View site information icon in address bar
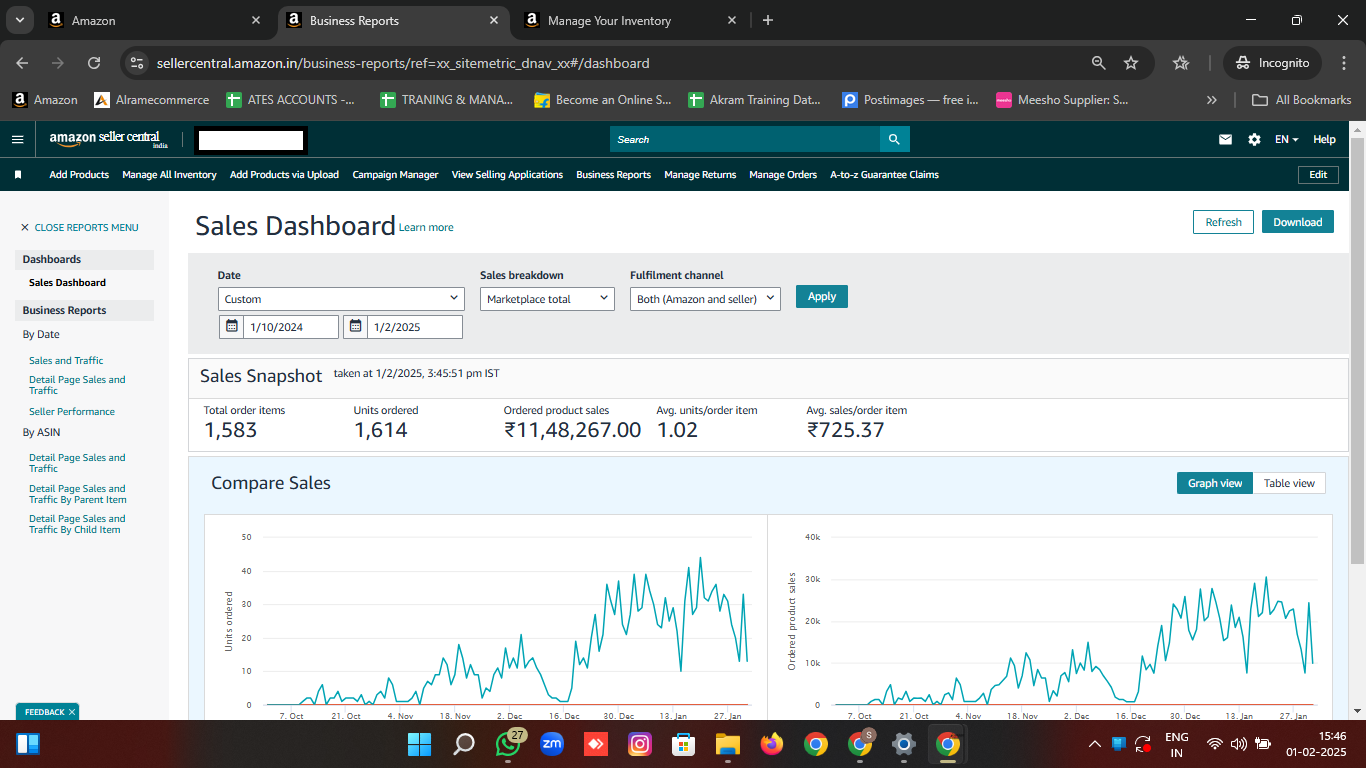 pyautogui.click(x=137, y=63)
